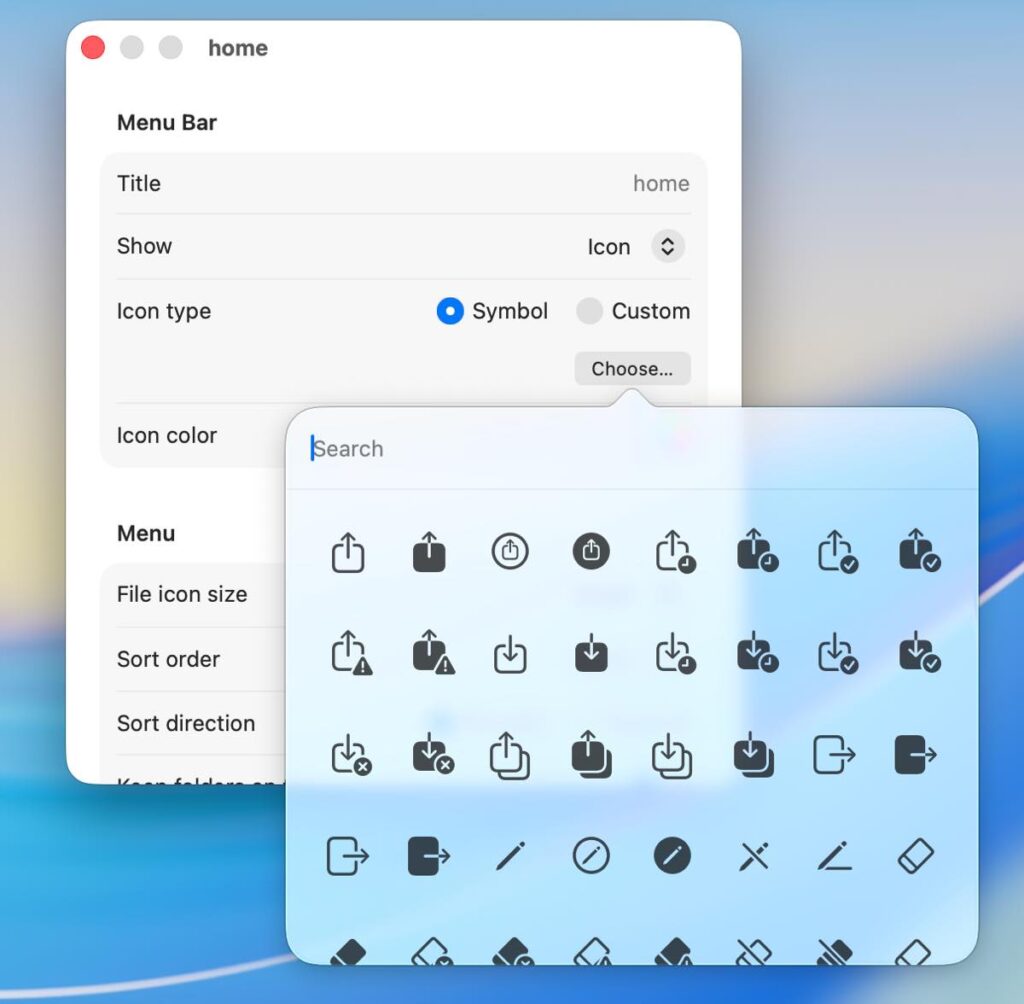Screen dimensions: 1024x1004
Task: Choose the plain pencil symbol
Action: 510,856
